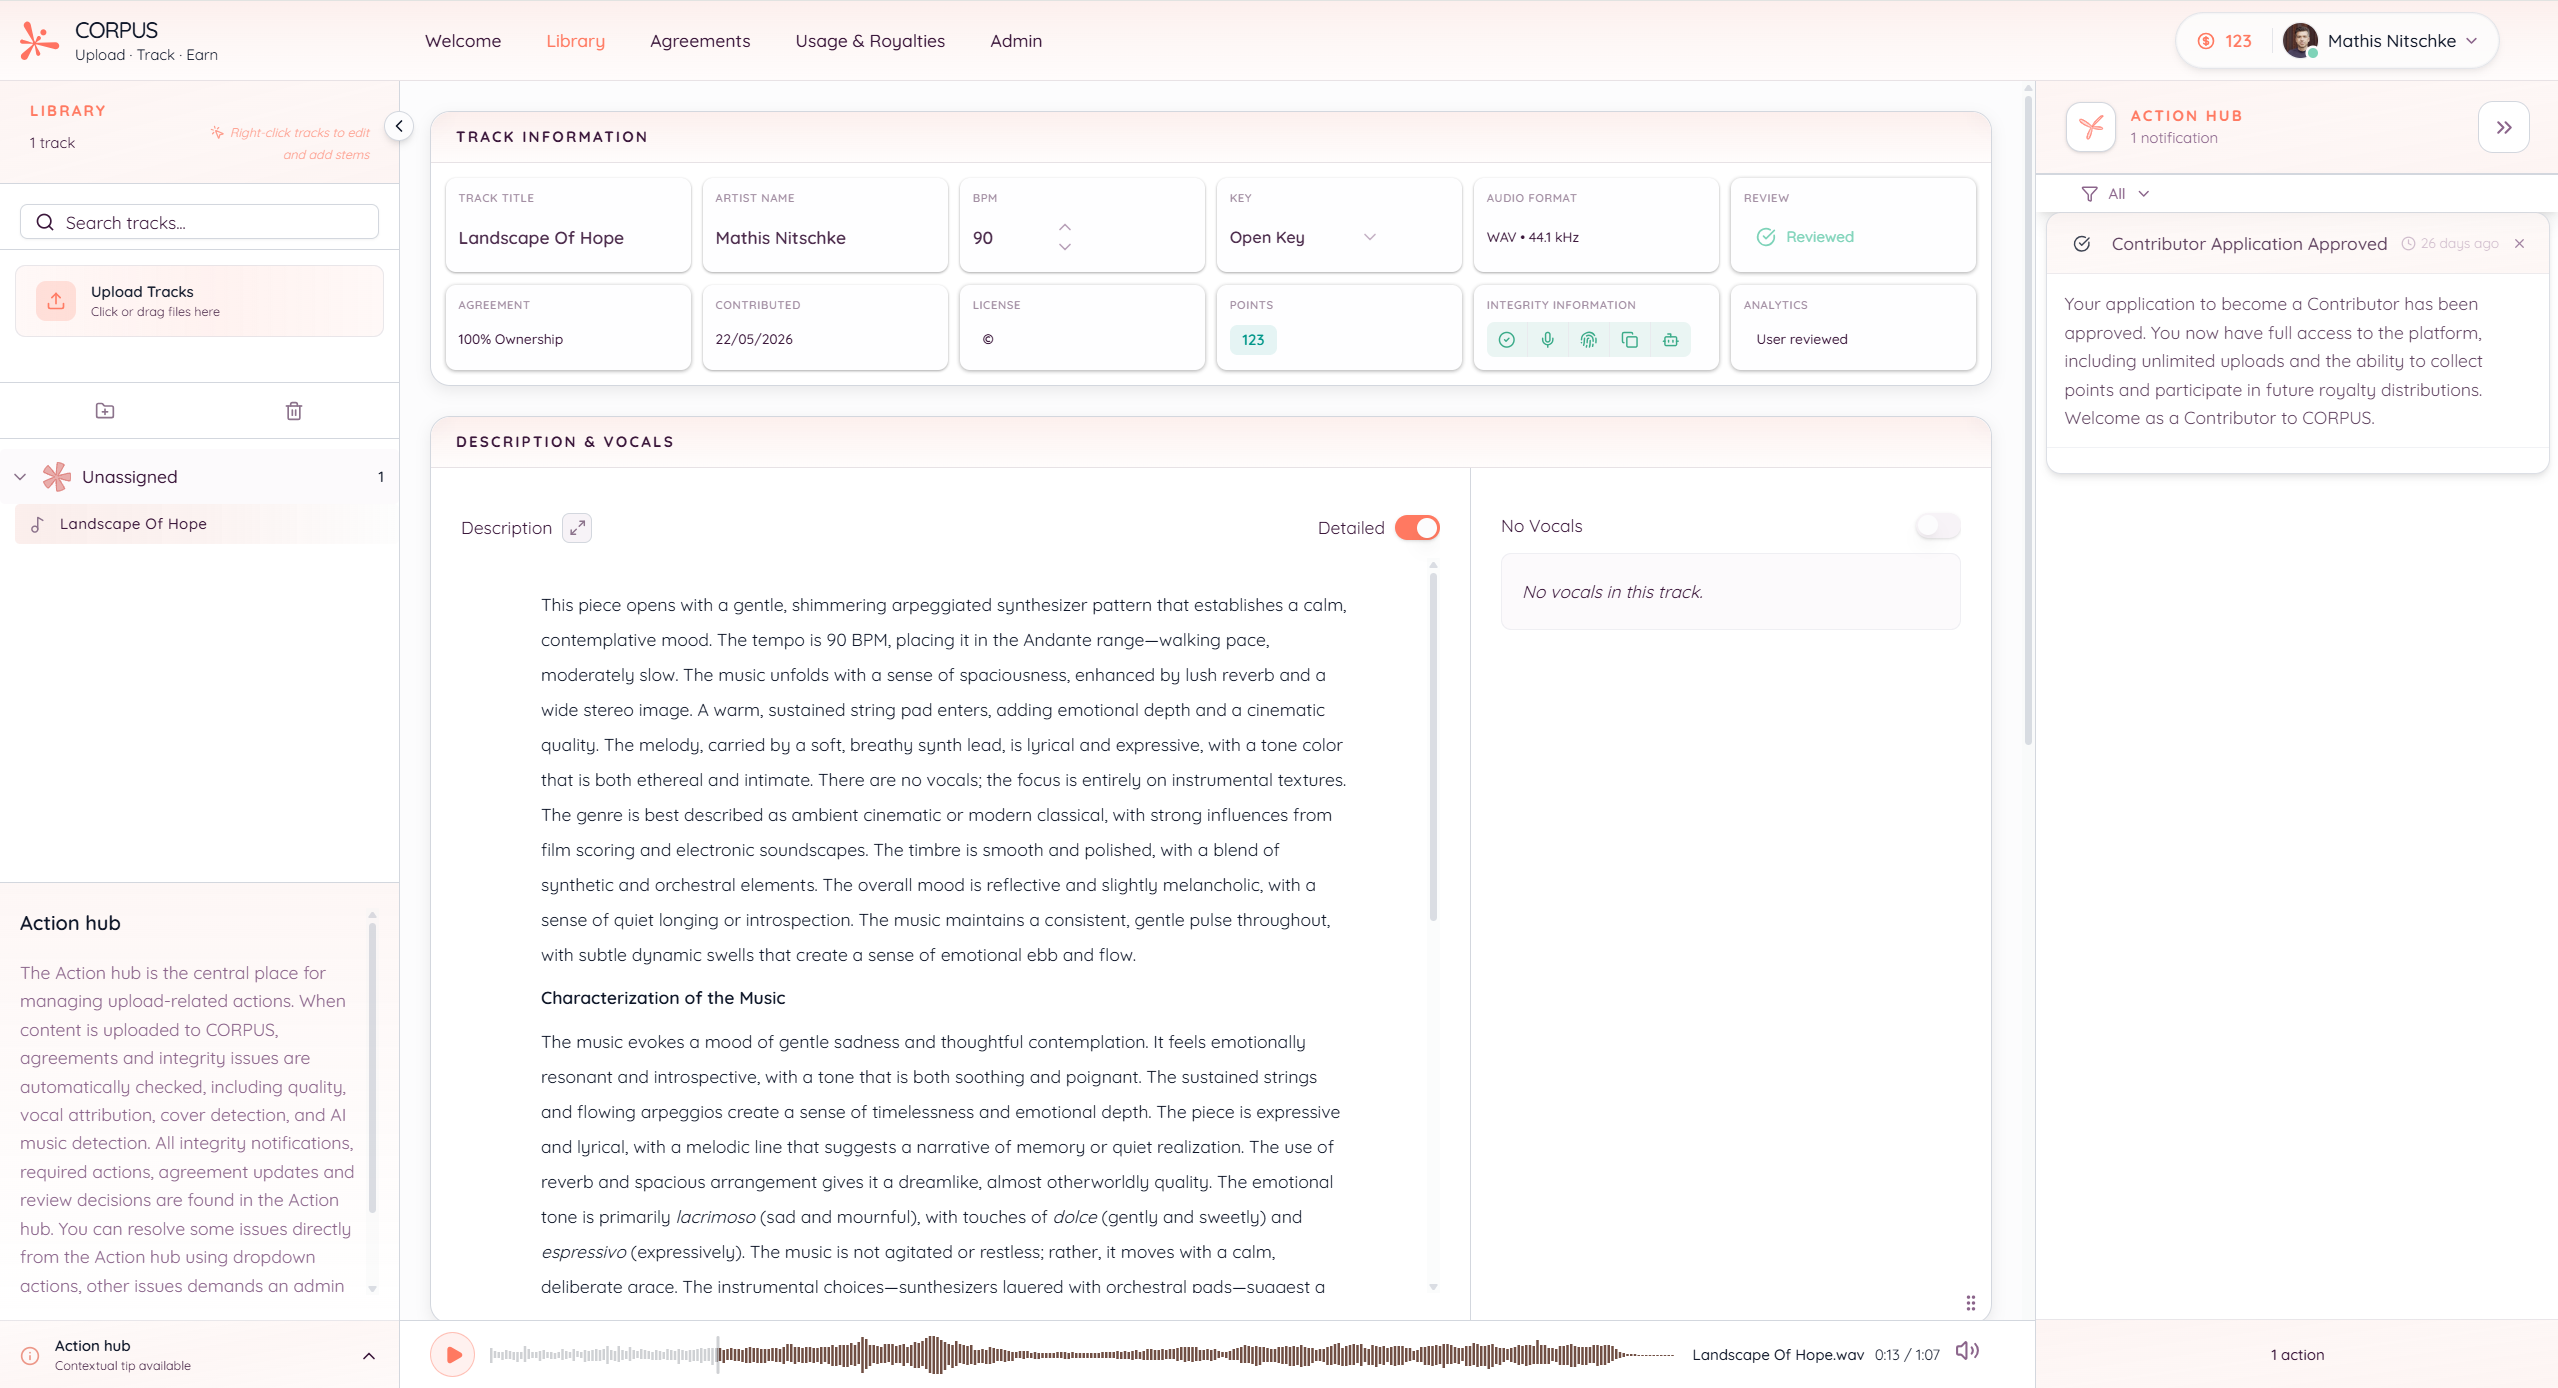
Task: Click the User reviewed analytics text
Action: point(1802,339)
